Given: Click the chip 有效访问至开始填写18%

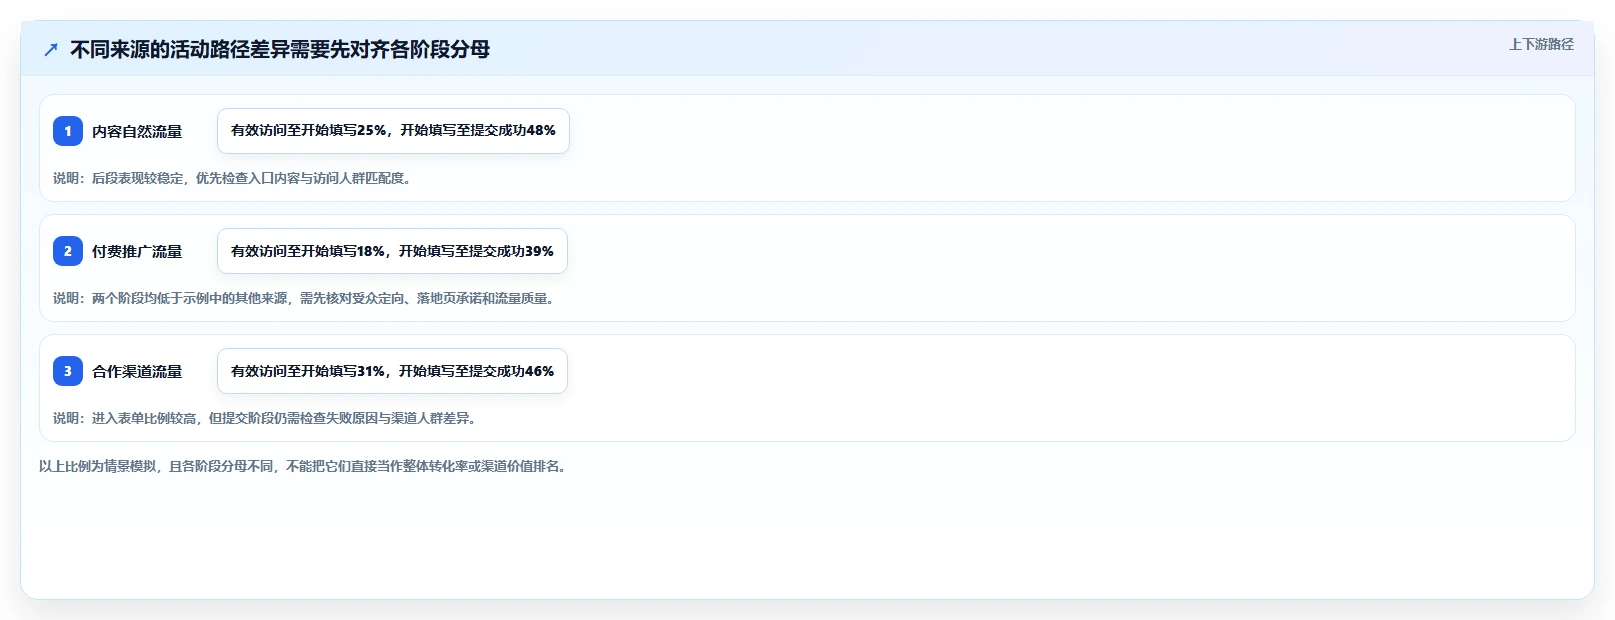Looking at the screenshot, I should click(392, 251).
